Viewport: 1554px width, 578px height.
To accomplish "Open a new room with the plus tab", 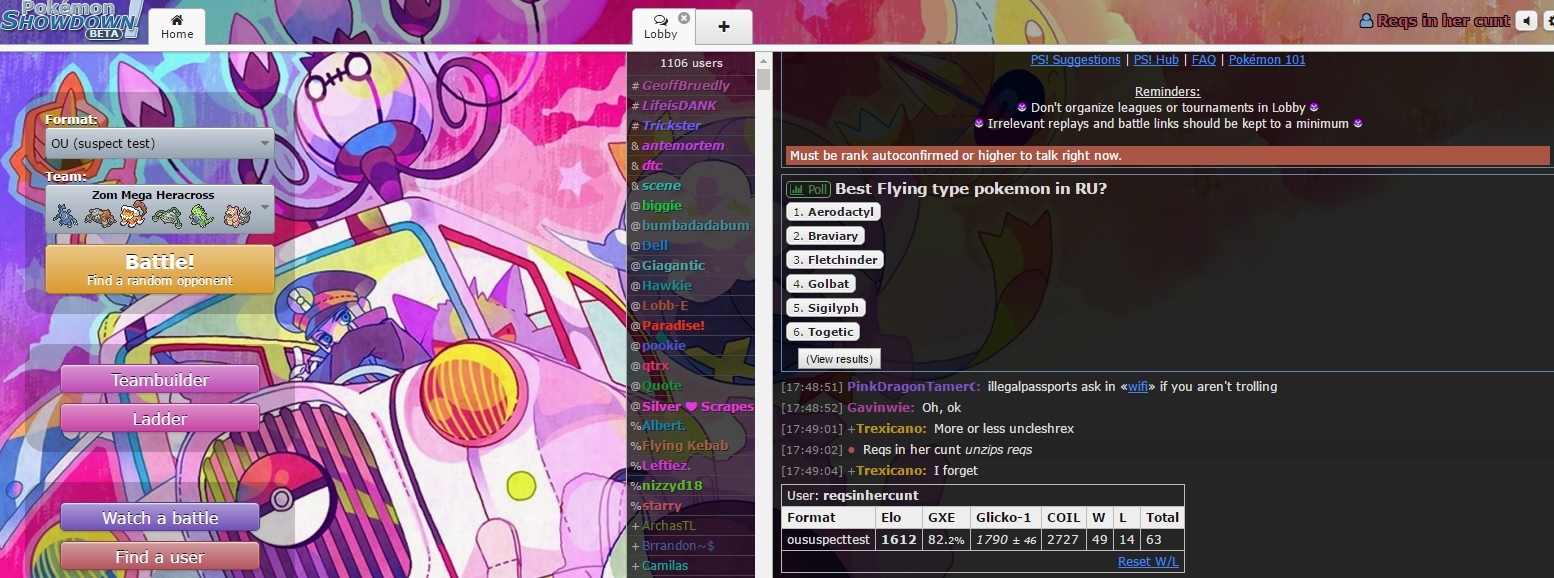I will (724, 27).
